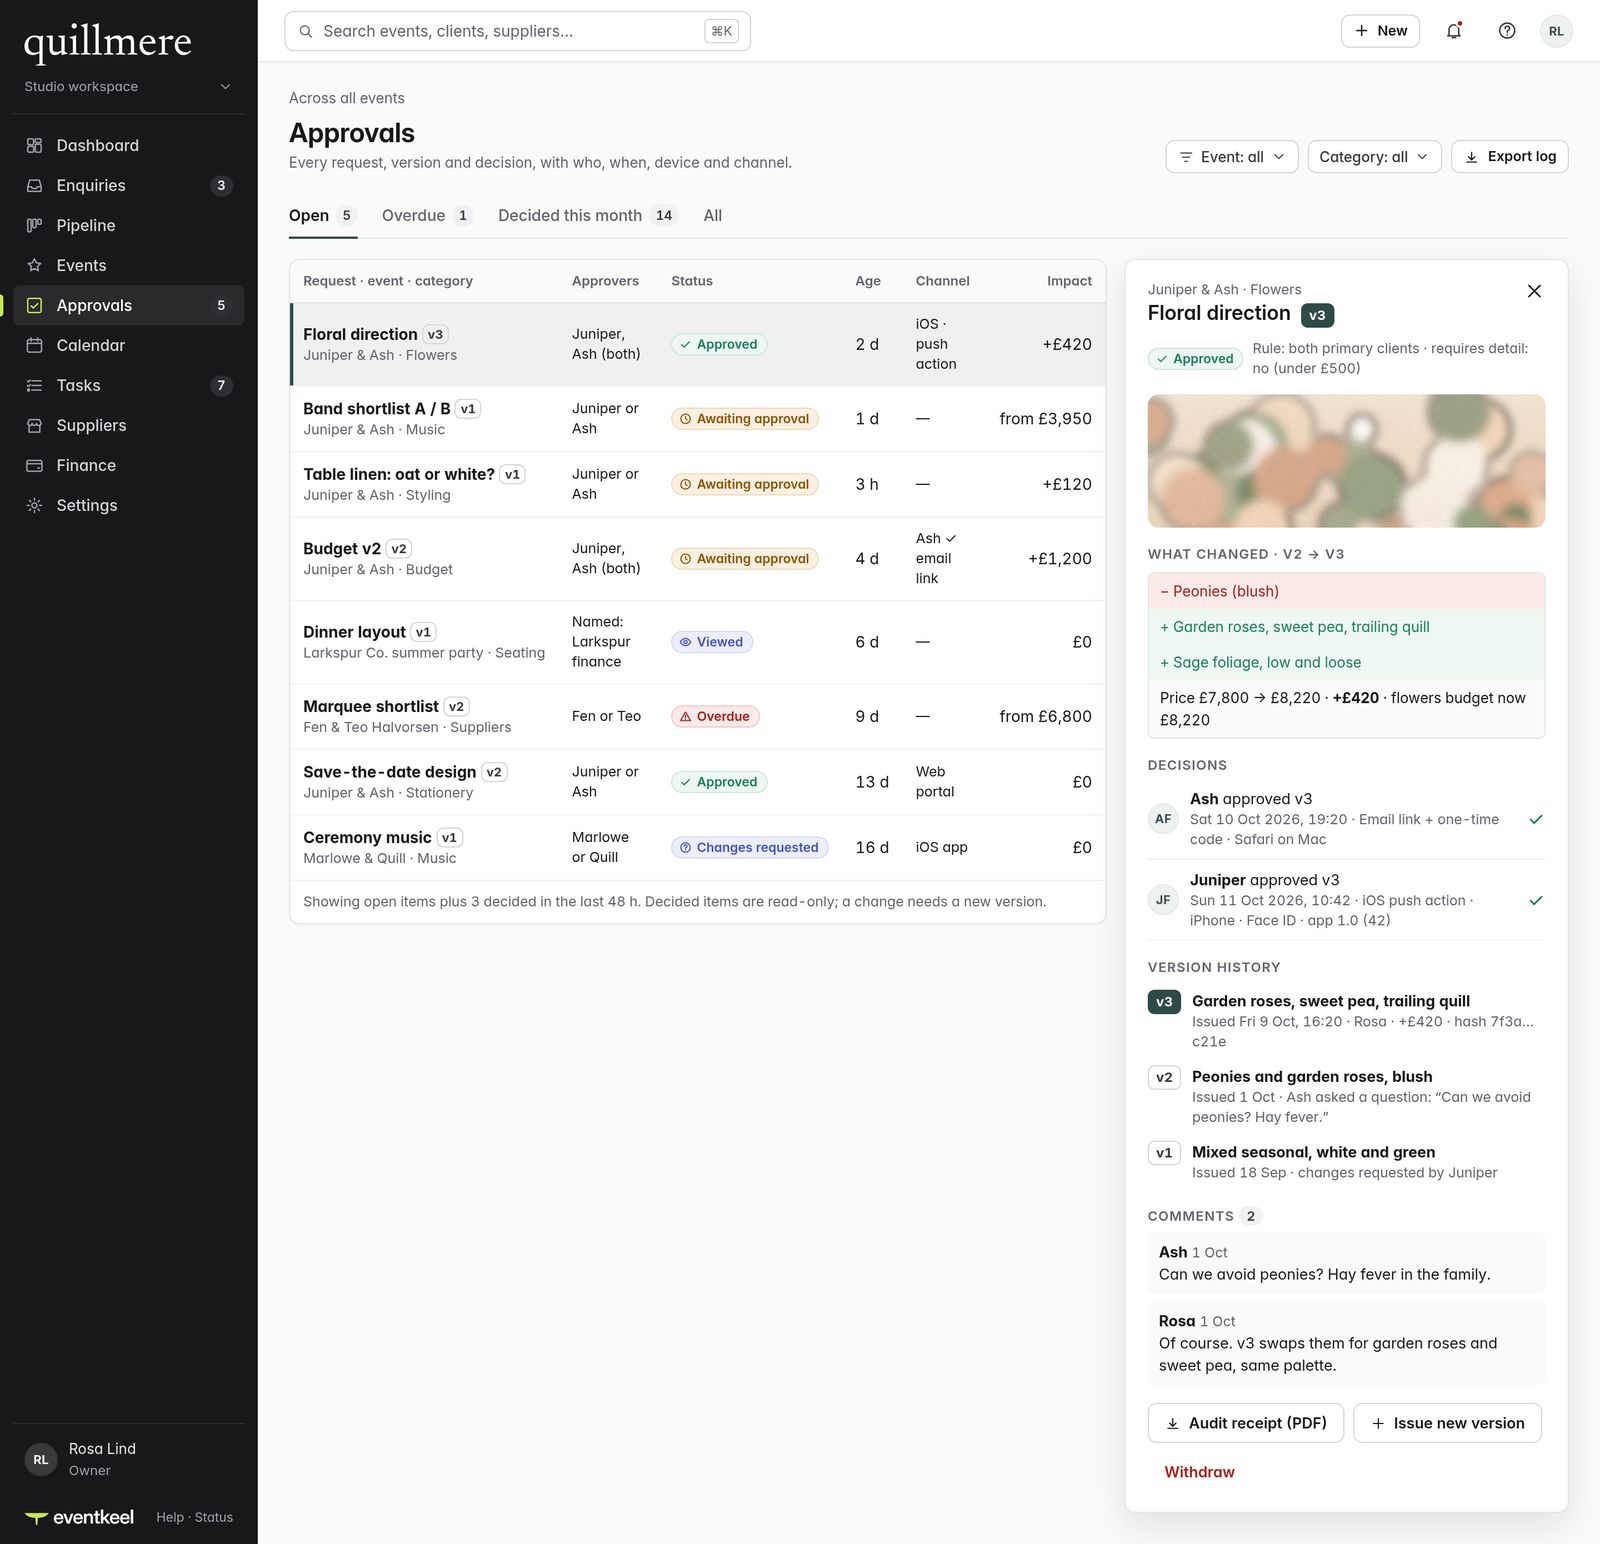
Task: Select v2 Peonies and garden roses version
Action: coord(1346,1096)
